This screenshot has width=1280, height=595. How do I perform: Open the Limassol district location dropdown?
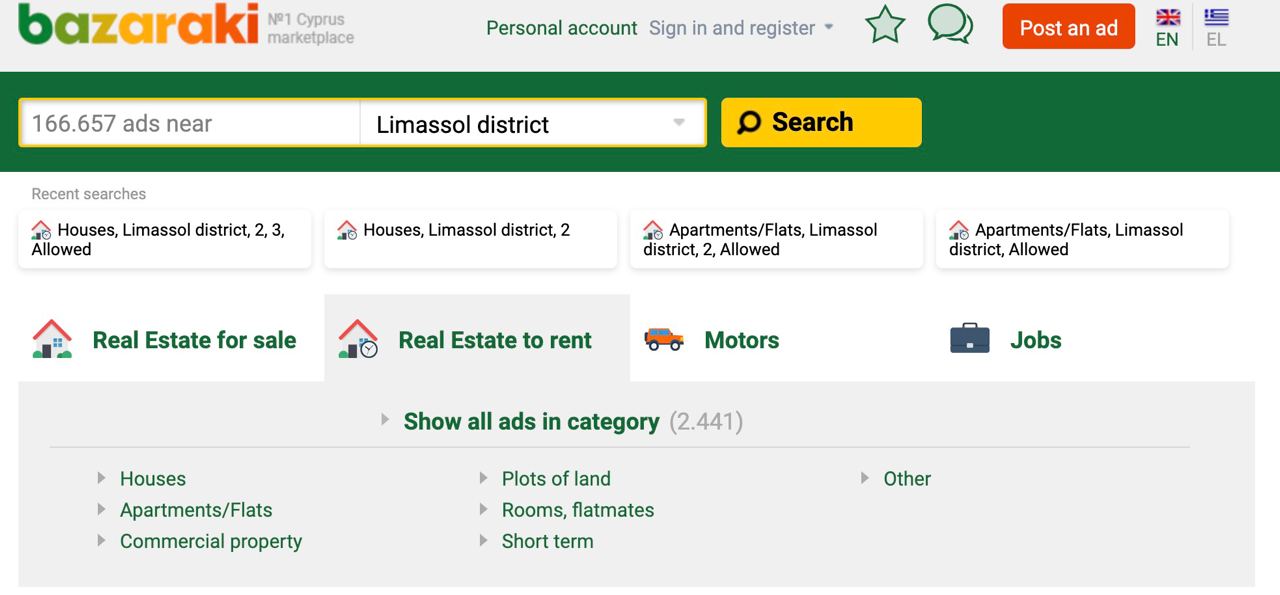click(x=532, y=124)
